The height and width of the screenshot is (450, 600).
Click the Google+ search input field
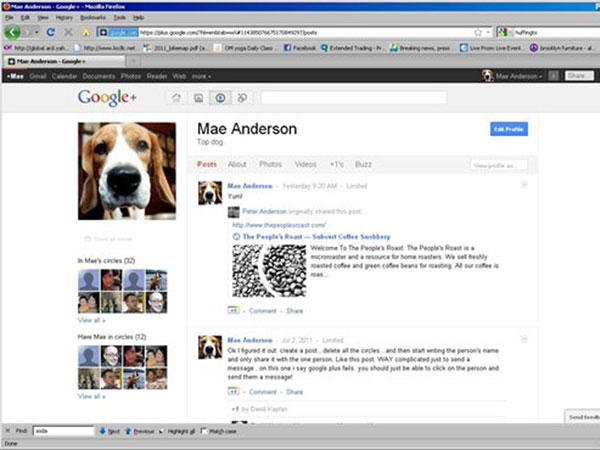coord(352,98)
